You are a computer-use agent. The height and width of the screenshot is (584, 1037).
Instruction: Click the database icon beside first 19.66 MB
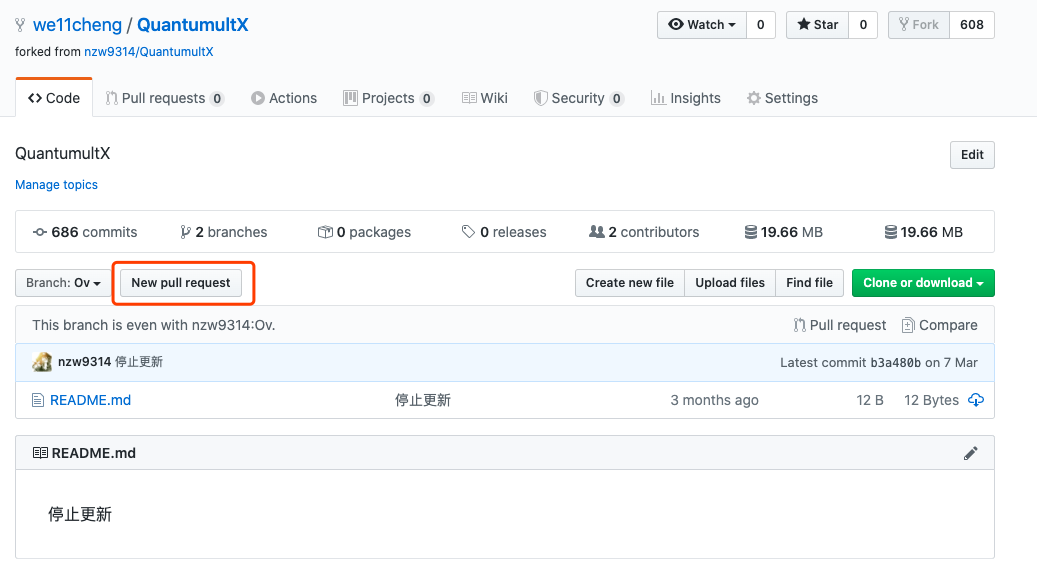(x=751, y=232)
